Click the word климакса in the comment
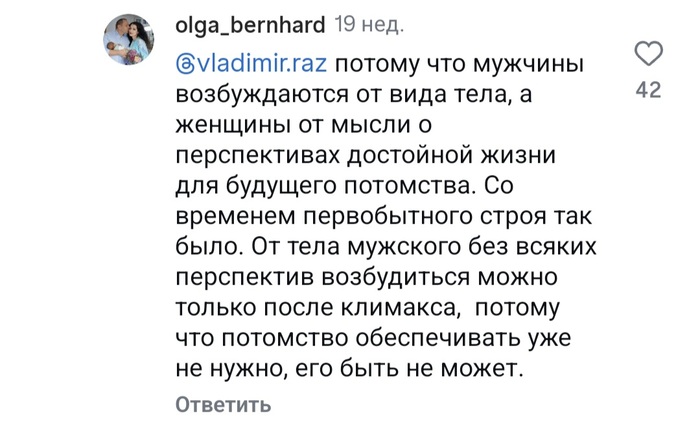700x439 pixels. tap(401, 308)
